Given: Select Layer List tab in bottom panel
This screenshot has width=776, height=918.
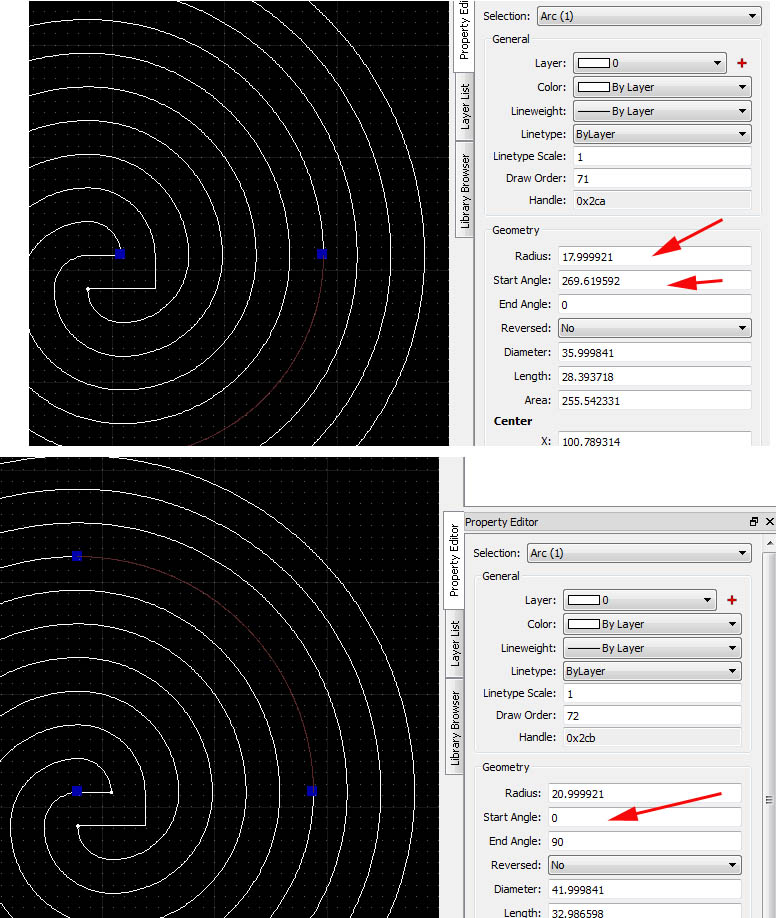Looking at the screenshot, I should click(x=454, y=644).
